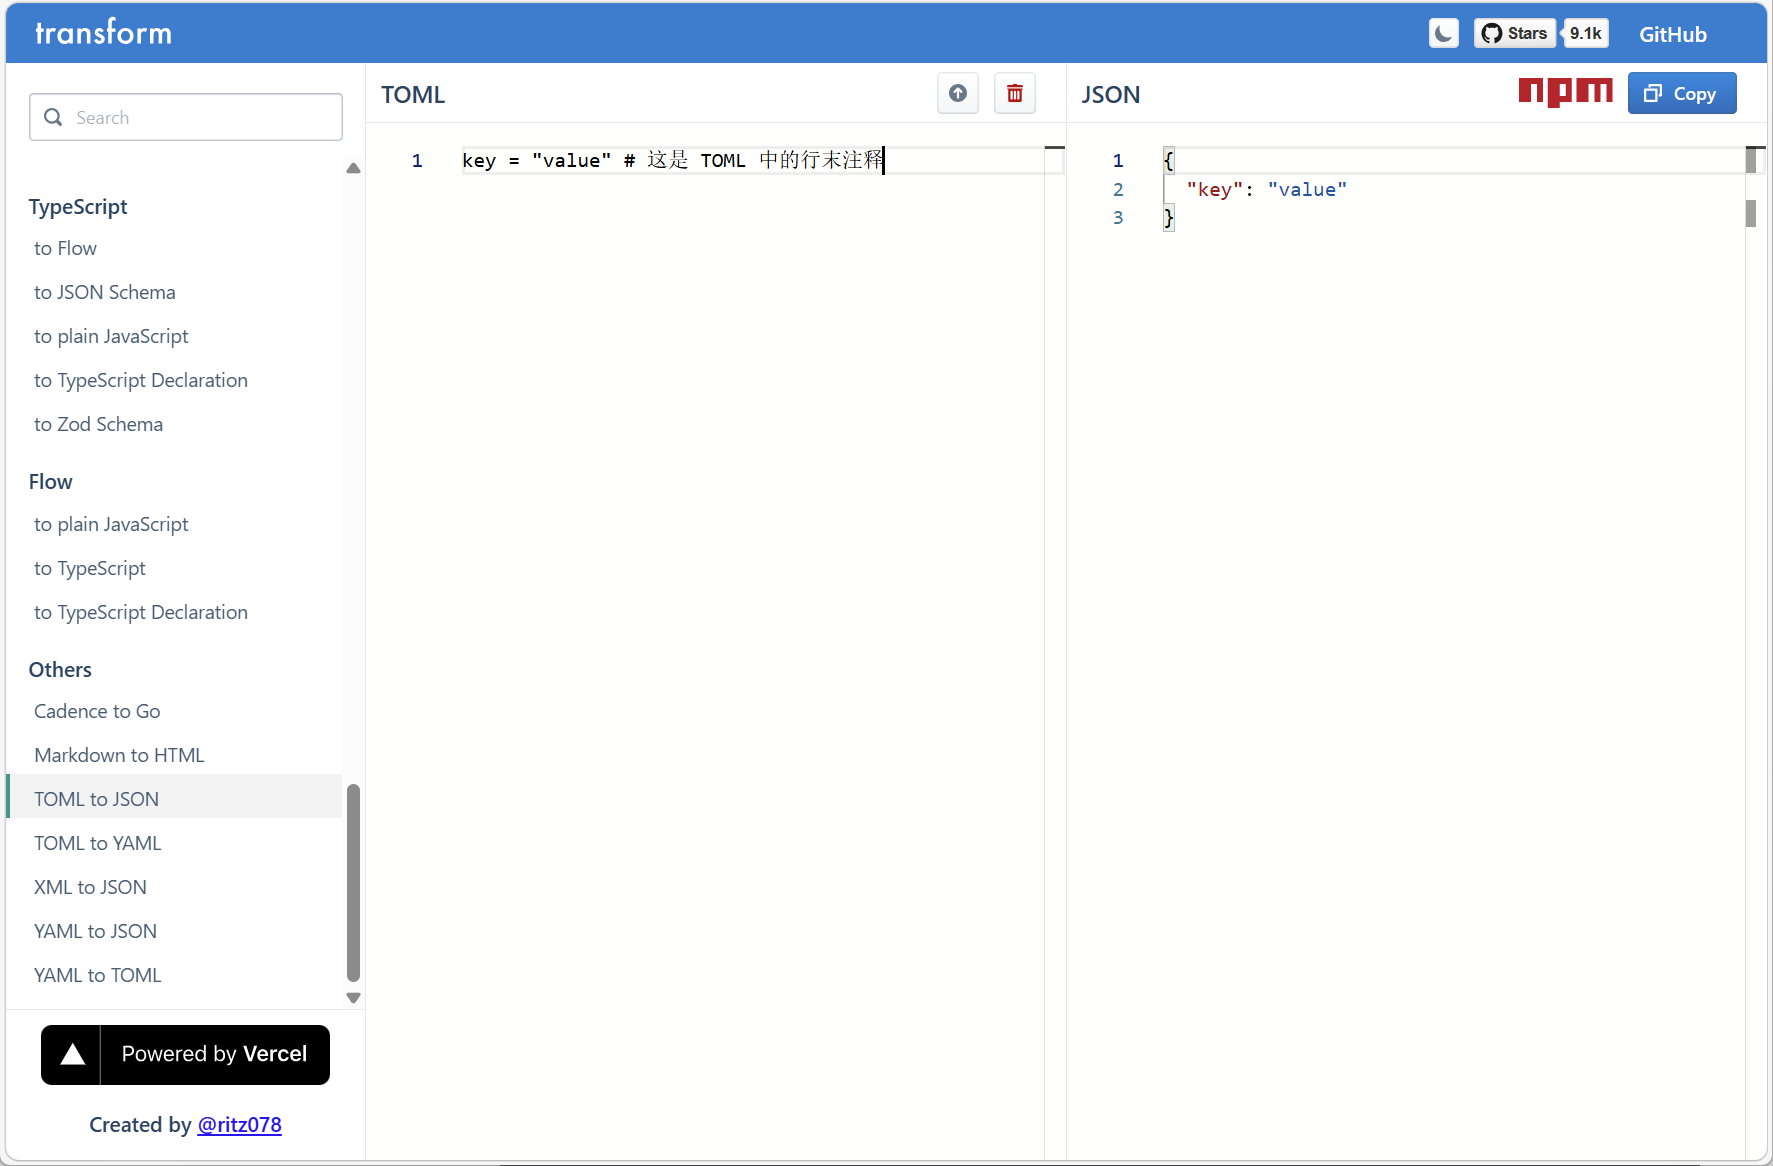Copy the JSON output
Viewport: 1773px width, 1166px height.
(1681, 94)
